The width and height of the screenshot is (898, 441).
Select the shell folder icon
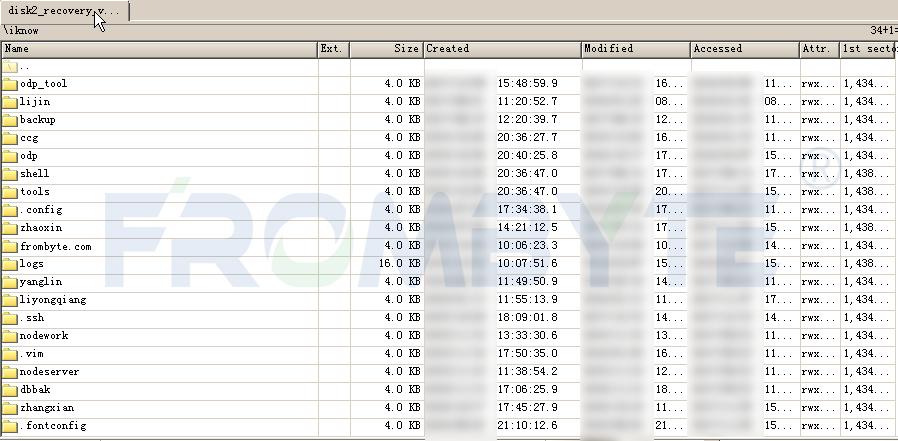(x=10, y=174)
